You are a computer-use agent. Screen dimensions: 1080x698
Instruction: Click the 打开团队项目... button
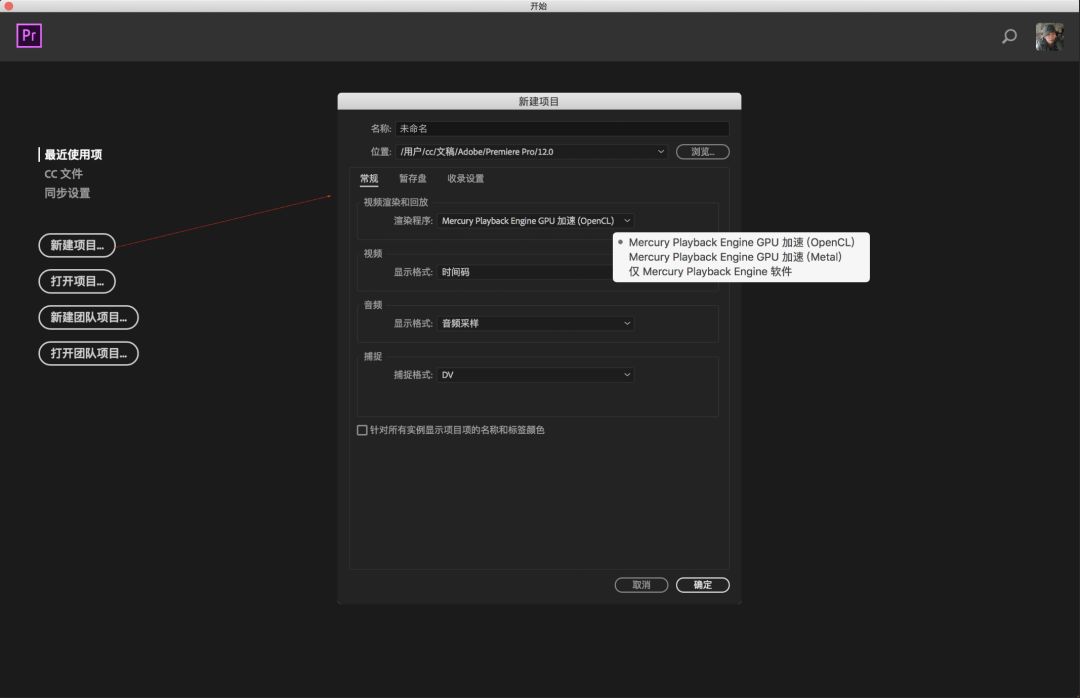[x=89, y=353]
